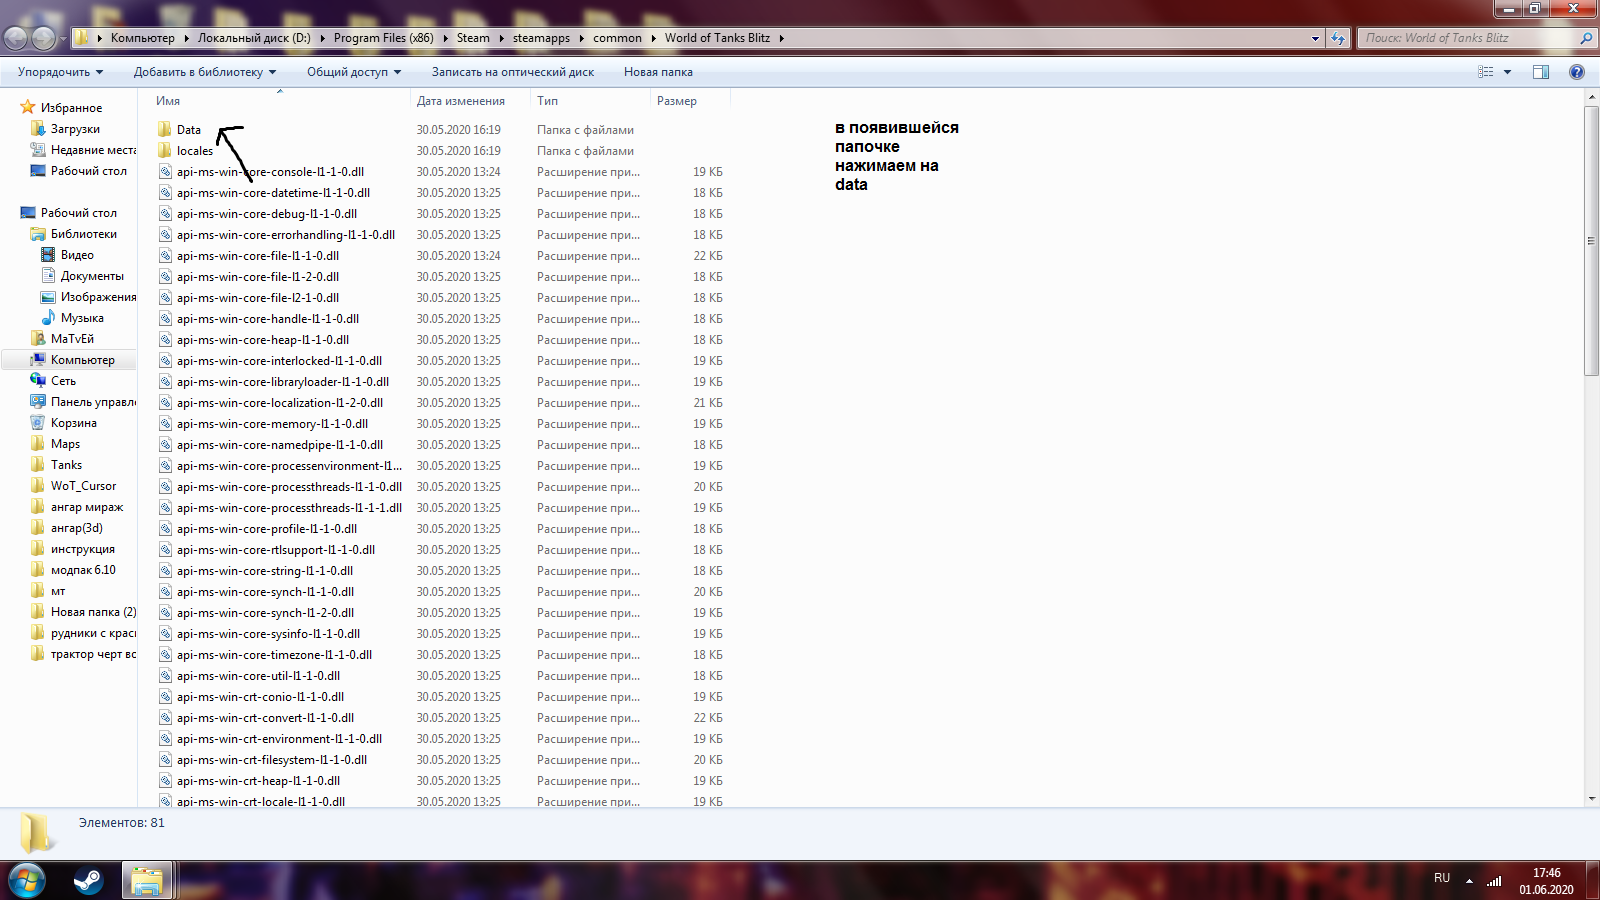Click the Windows Start orb
The height and width of the screenshot is (900, 1600).
(x=26, y=881)
